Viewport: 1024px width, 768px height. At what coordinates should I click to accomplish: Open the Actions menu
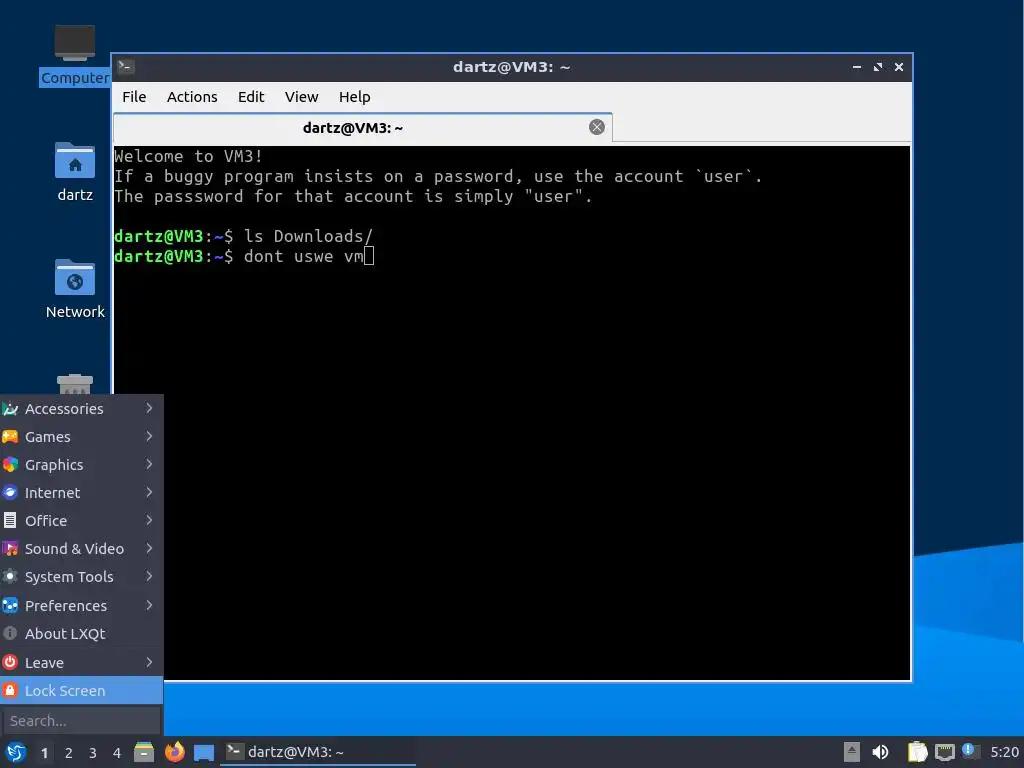pyautogui.click(x=192, y=97)
